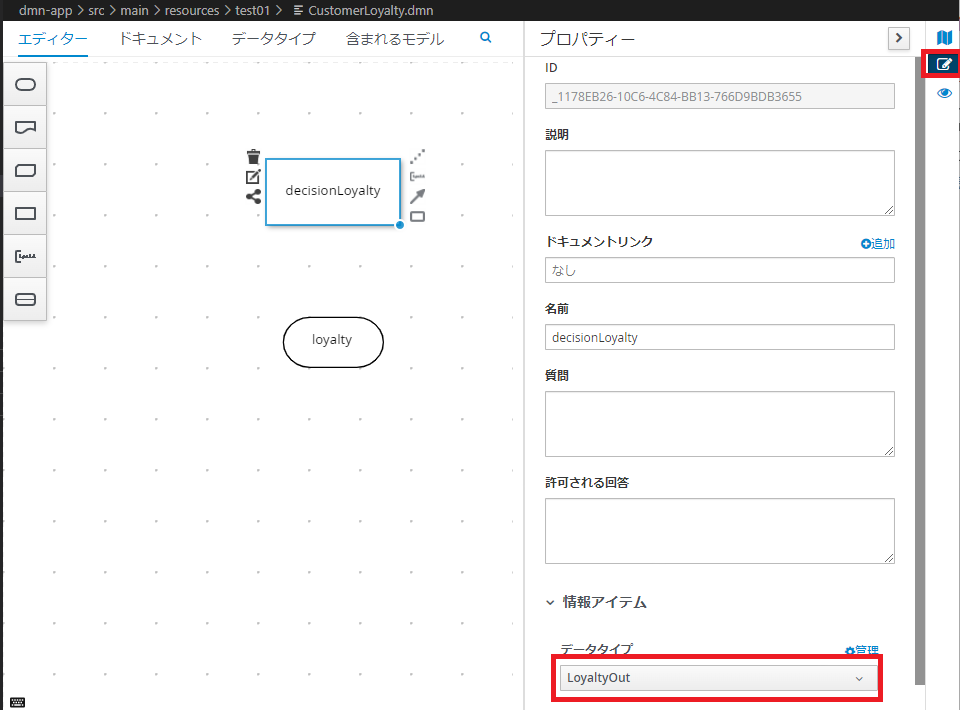960x710 pixels.
Task: Switch to the ドキュメント tab
Action: pos(160,39)
